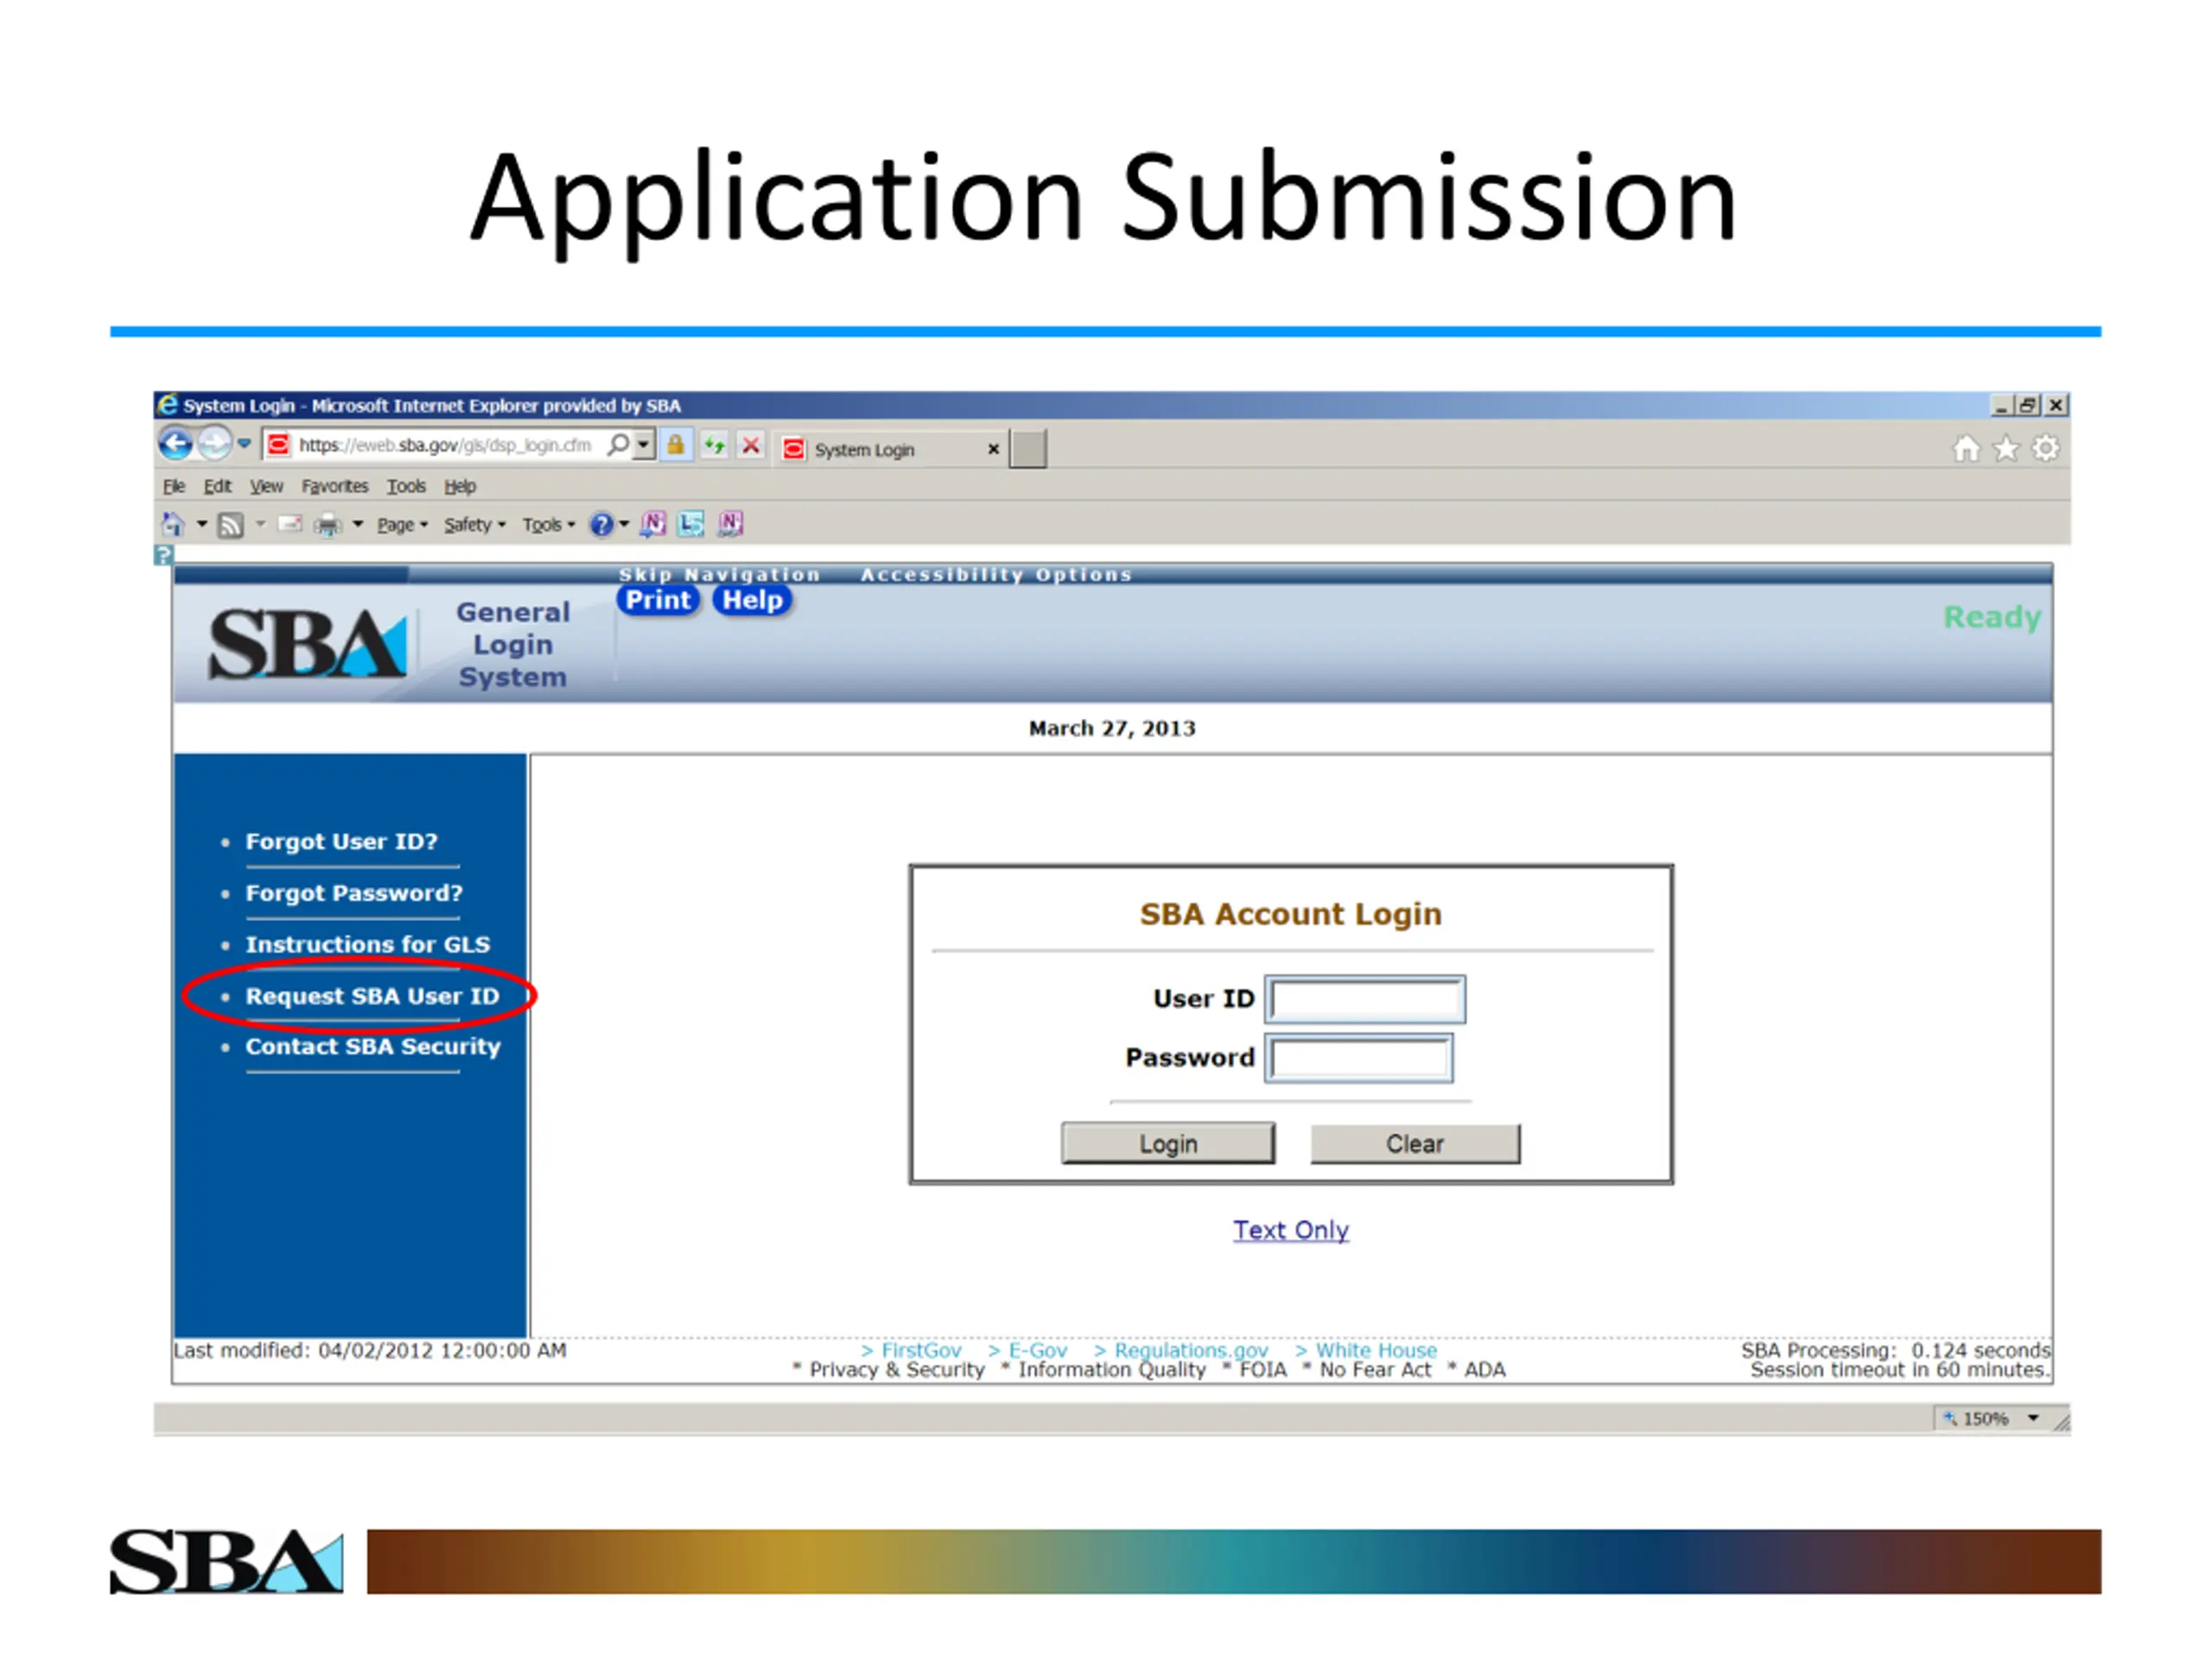Screen dimensions: 2212x1659
Task: Click the address bar URL field
Action: tap(445, 445)
